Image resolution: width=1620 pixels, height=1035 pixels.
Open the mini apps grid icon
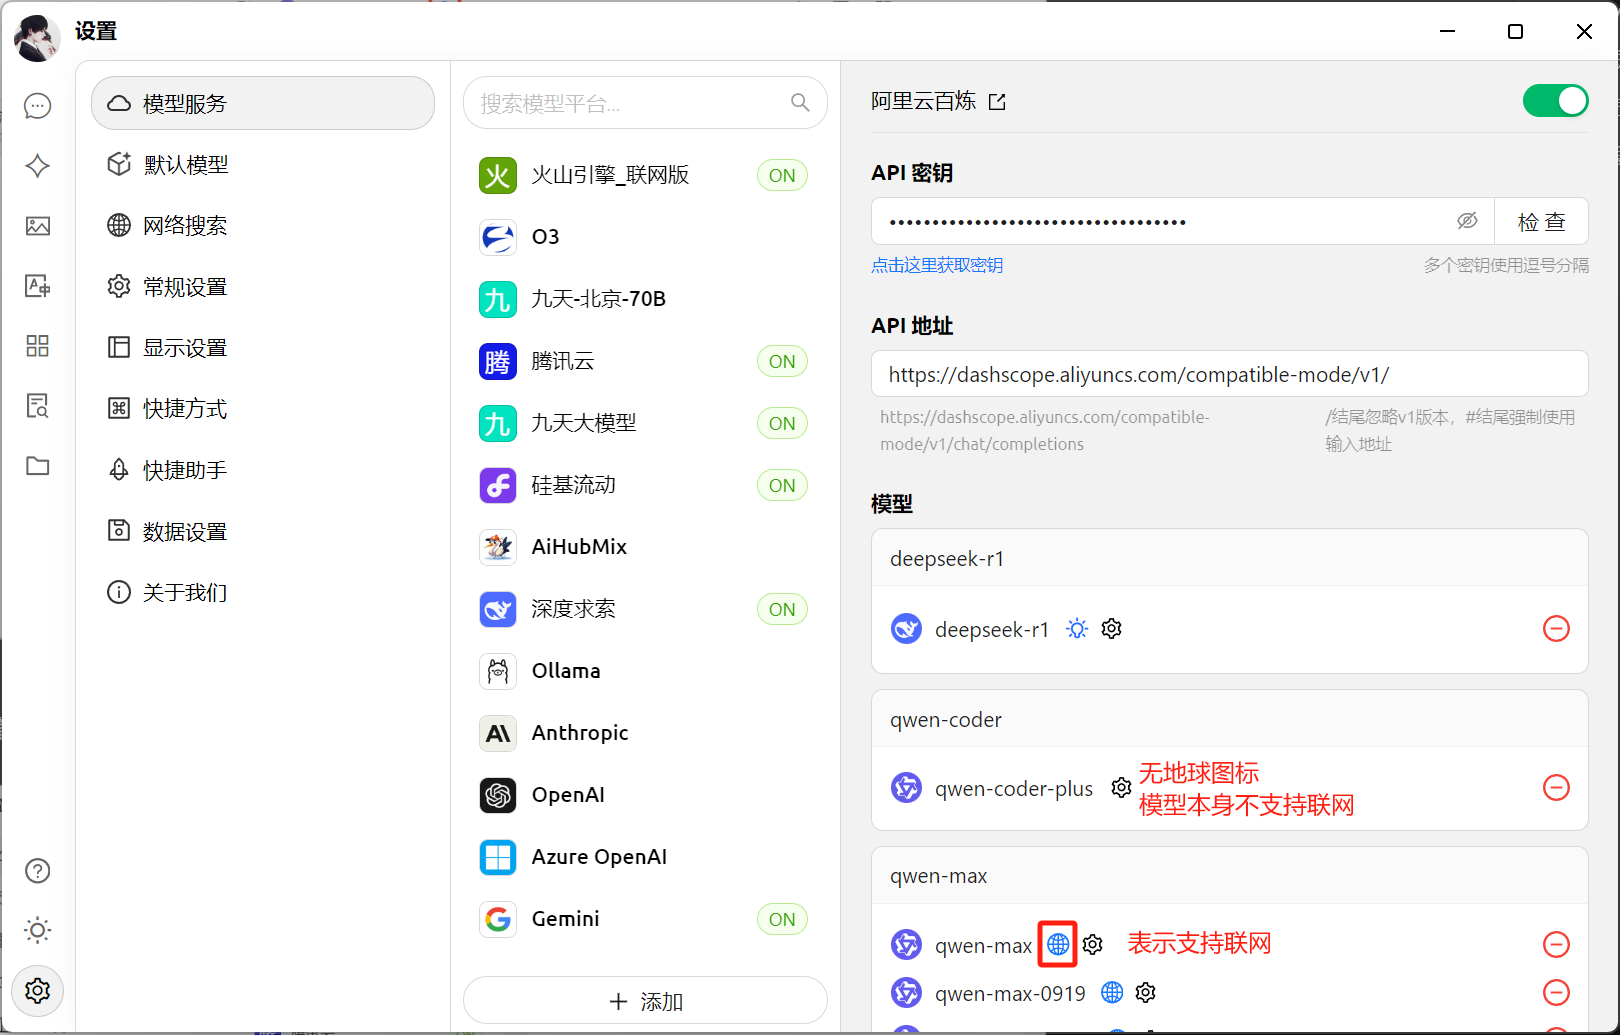(38, 346)
